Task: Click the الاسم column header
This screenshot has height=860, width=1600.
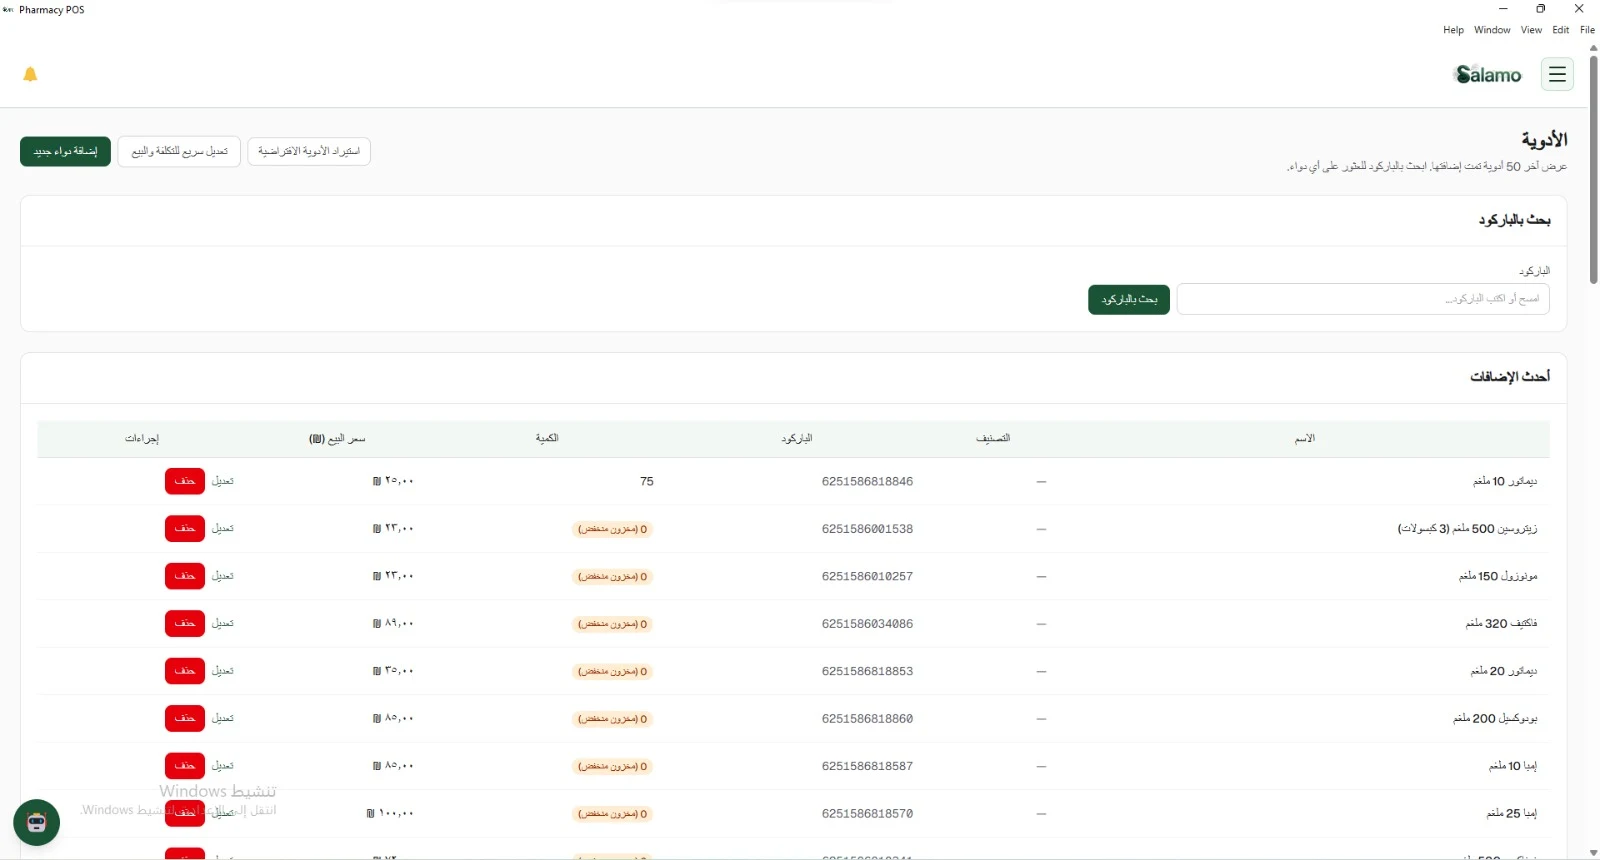Action: (1305, 438)
